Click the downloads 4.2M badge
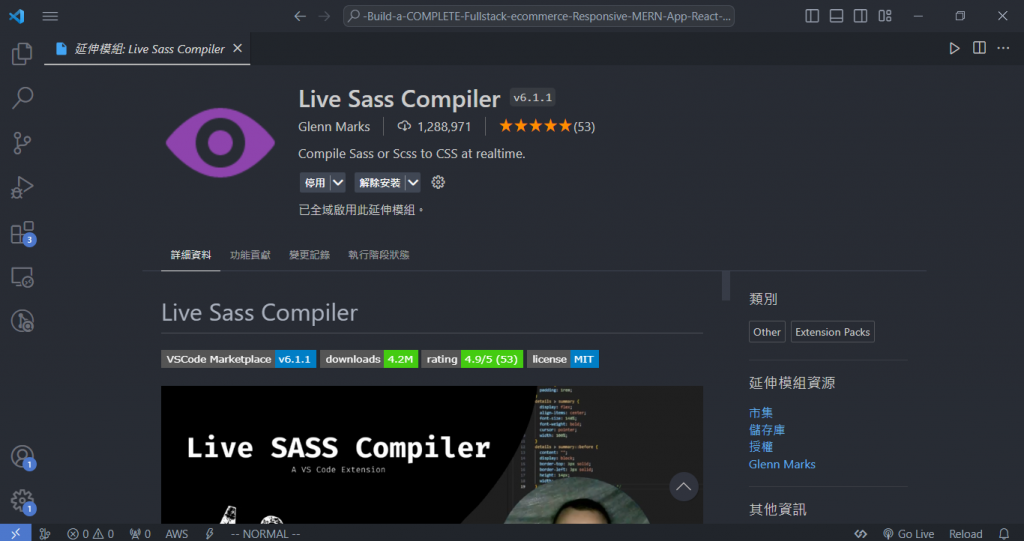The image size is (1024, 541). (369, 359)
